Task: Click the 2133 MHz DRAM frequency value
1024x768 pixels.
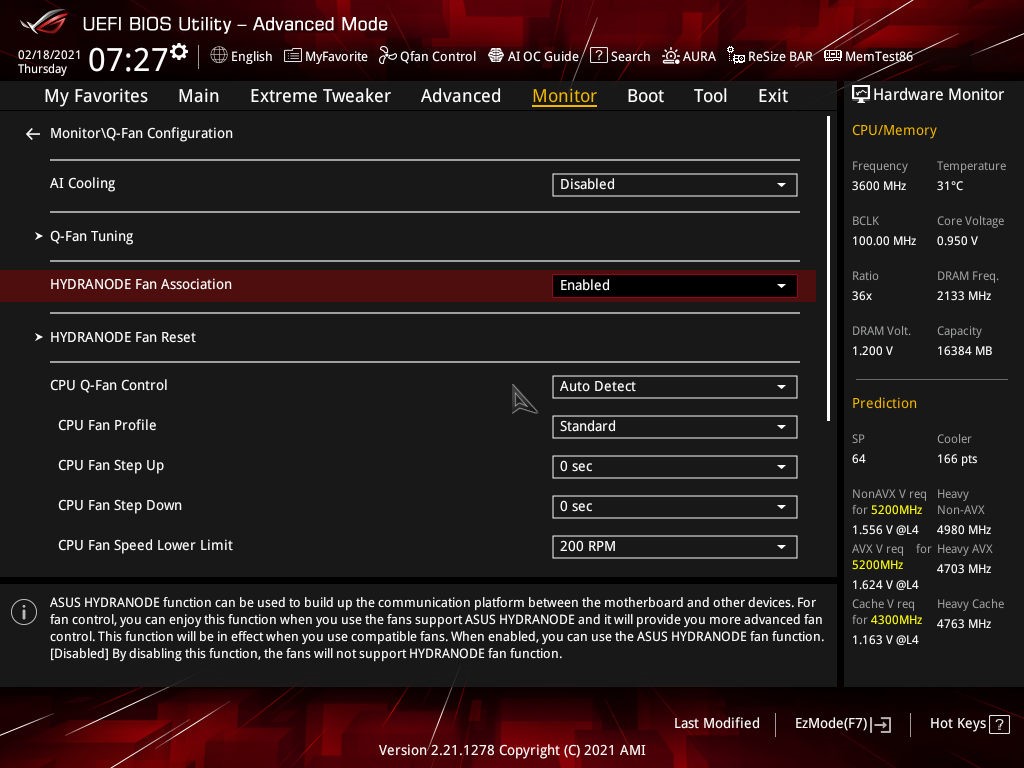Action: 964,296
